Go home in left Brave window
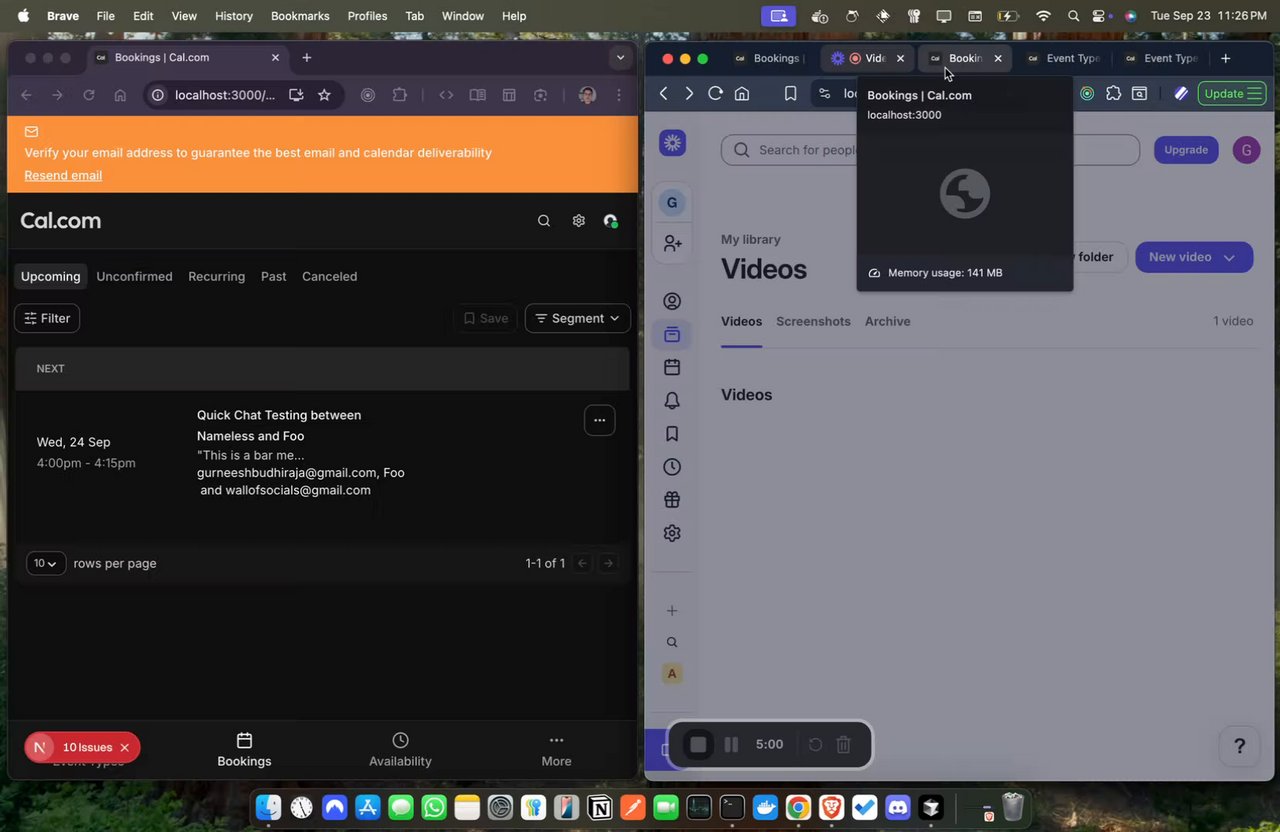1280x832 pixels. 120,95
